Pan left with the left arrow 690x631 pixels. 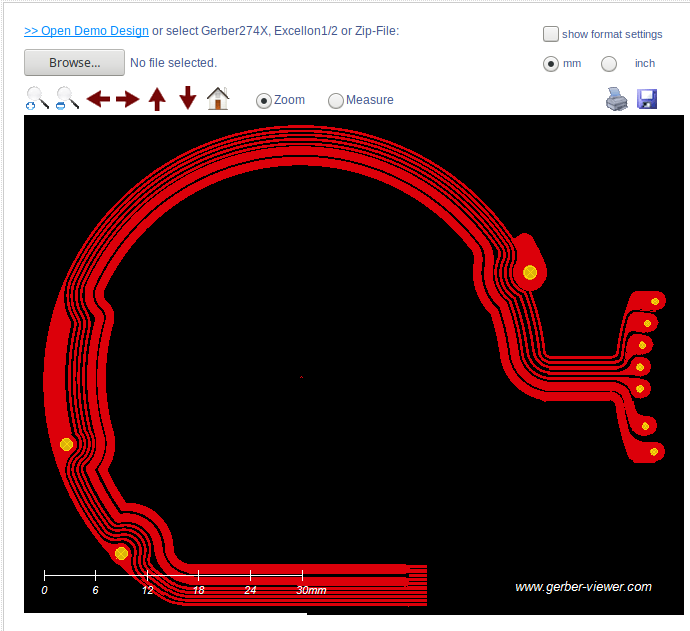click(x=98, y=99)
